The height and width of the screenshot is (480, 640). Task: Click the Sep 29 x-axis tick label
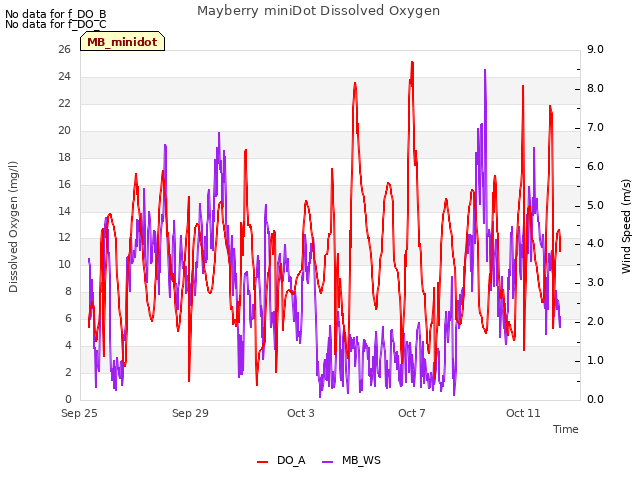coord(190,413)
